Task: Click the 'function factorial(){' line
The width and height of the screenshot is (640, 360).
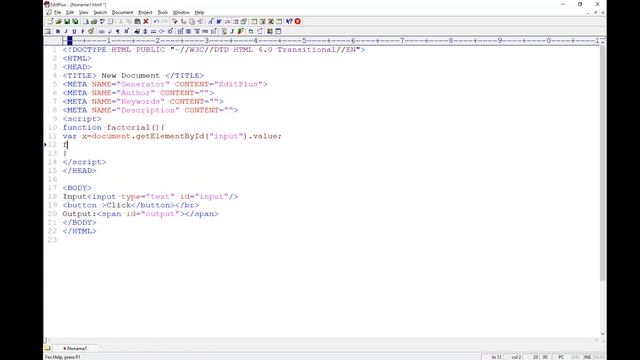Action: click(113, 127)
